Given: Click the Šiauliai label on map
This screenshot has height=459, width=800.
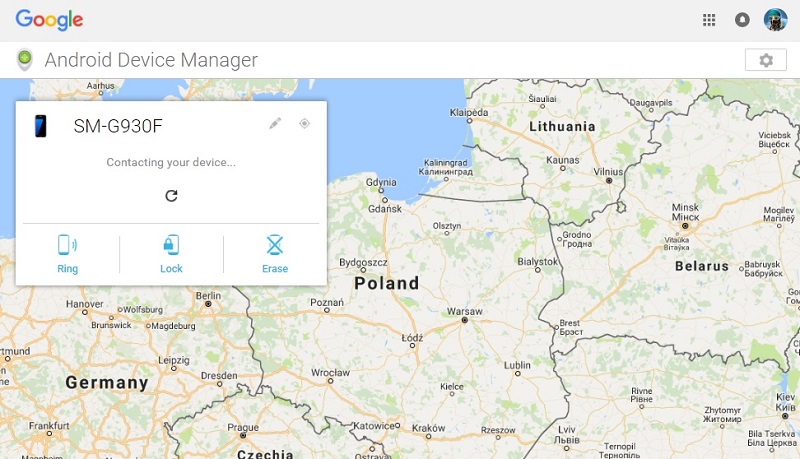Looking at the screenshot, I should (x=542, y=98).
